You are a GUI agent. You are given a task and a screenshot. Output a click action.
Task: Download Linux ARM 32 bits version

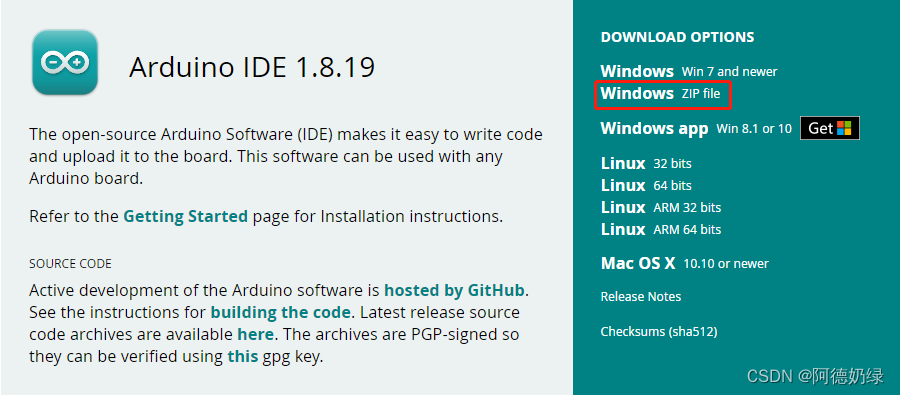661,207
